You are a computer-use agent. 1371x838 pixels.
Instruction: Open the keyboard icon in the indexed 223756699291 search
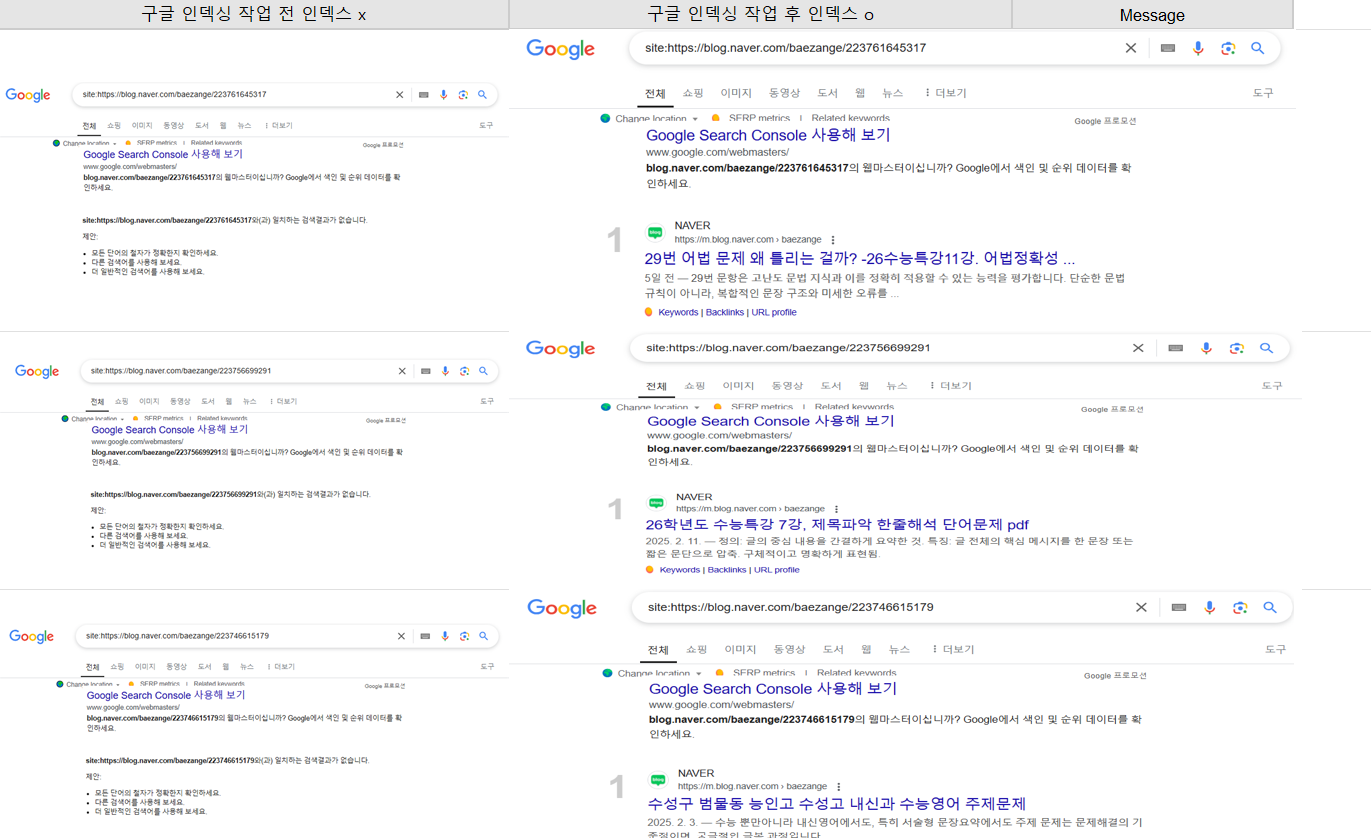pos(1176,348)
